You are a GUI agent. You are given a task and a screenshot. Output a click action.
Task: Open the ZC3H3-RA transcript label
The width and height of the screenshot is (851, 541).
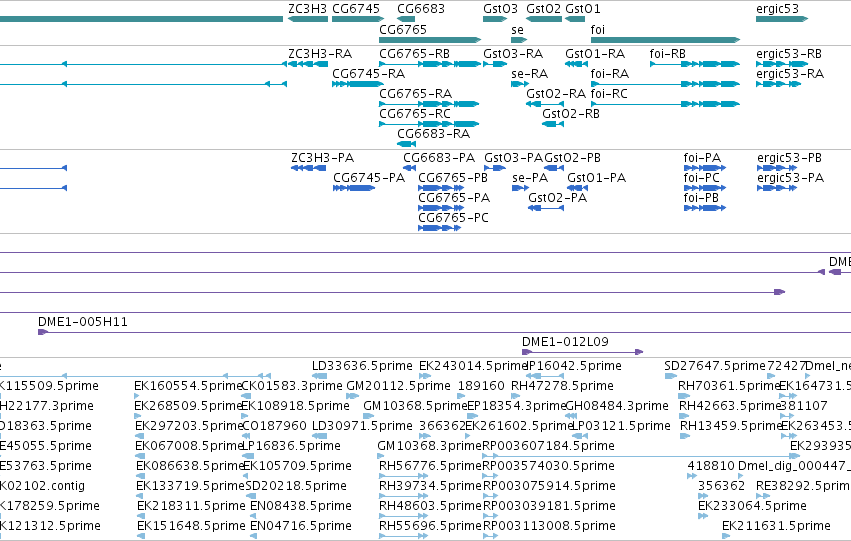click(320, 54)
